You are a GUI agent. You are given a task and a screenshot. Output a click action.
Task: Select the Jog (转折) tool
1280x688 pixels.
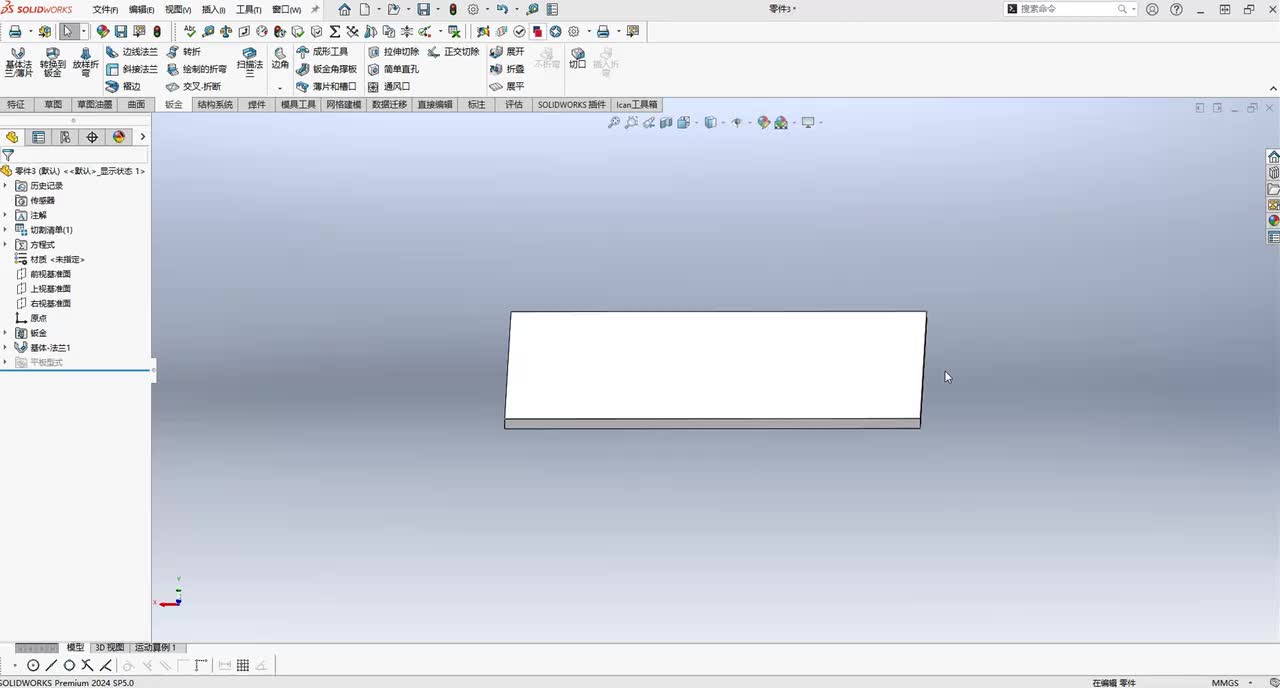coord(183,52)
